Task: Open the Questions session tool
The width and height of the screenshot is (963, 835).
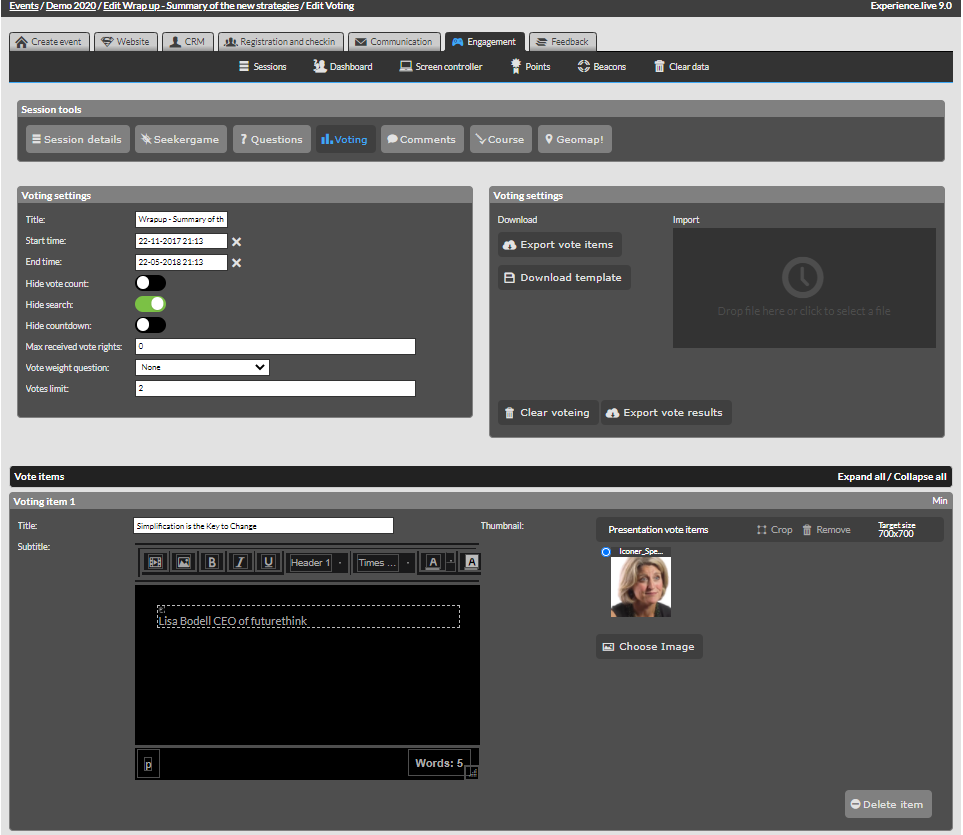Action: click(x=270, y=139)
